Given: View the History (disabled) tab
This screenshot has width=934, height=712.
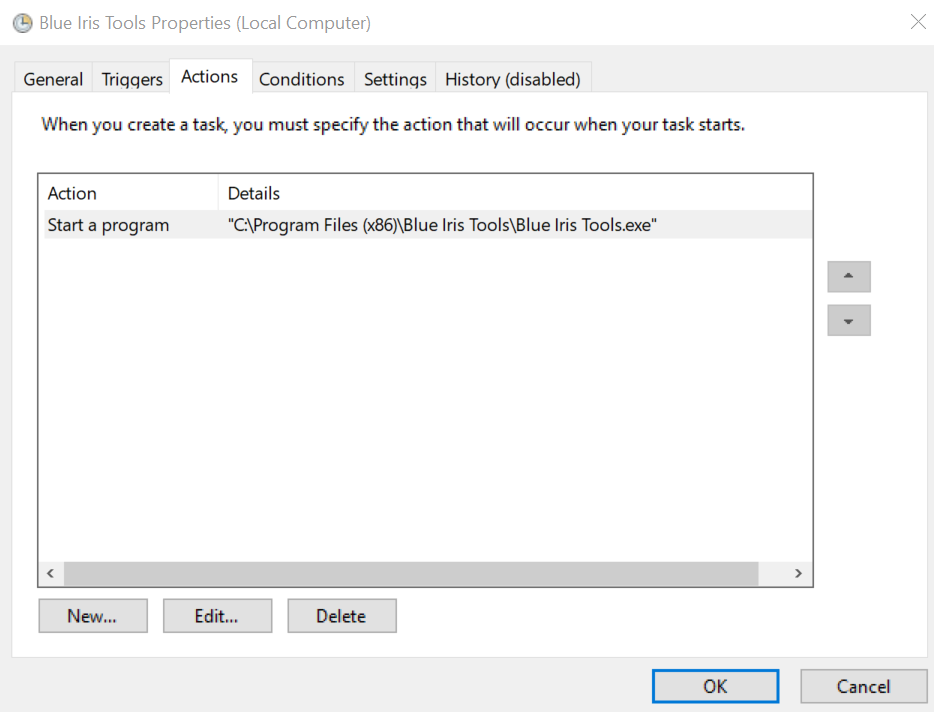Looking at the screenshot, I should (x=512, y=79).
